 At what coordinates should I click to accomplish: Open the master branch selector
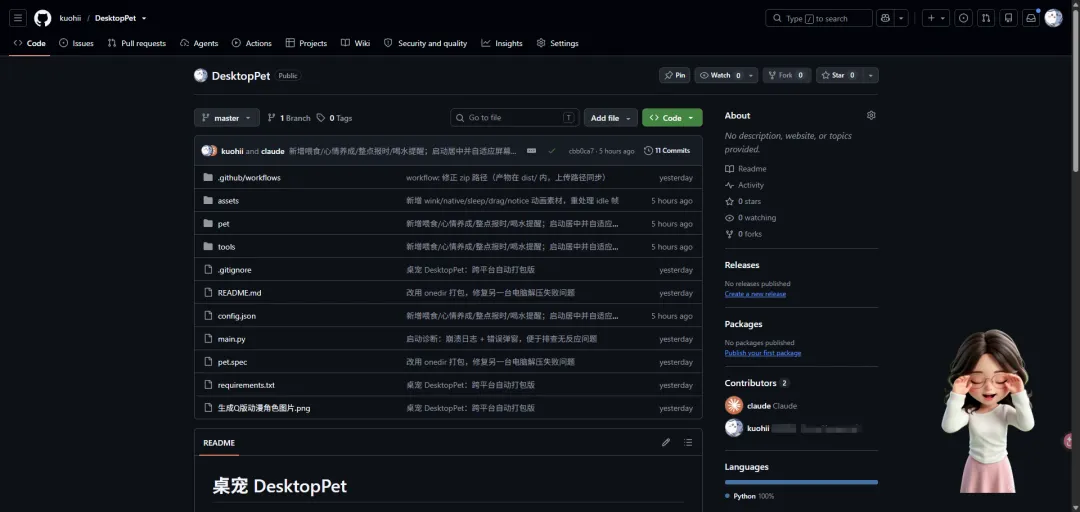(227, 118)
